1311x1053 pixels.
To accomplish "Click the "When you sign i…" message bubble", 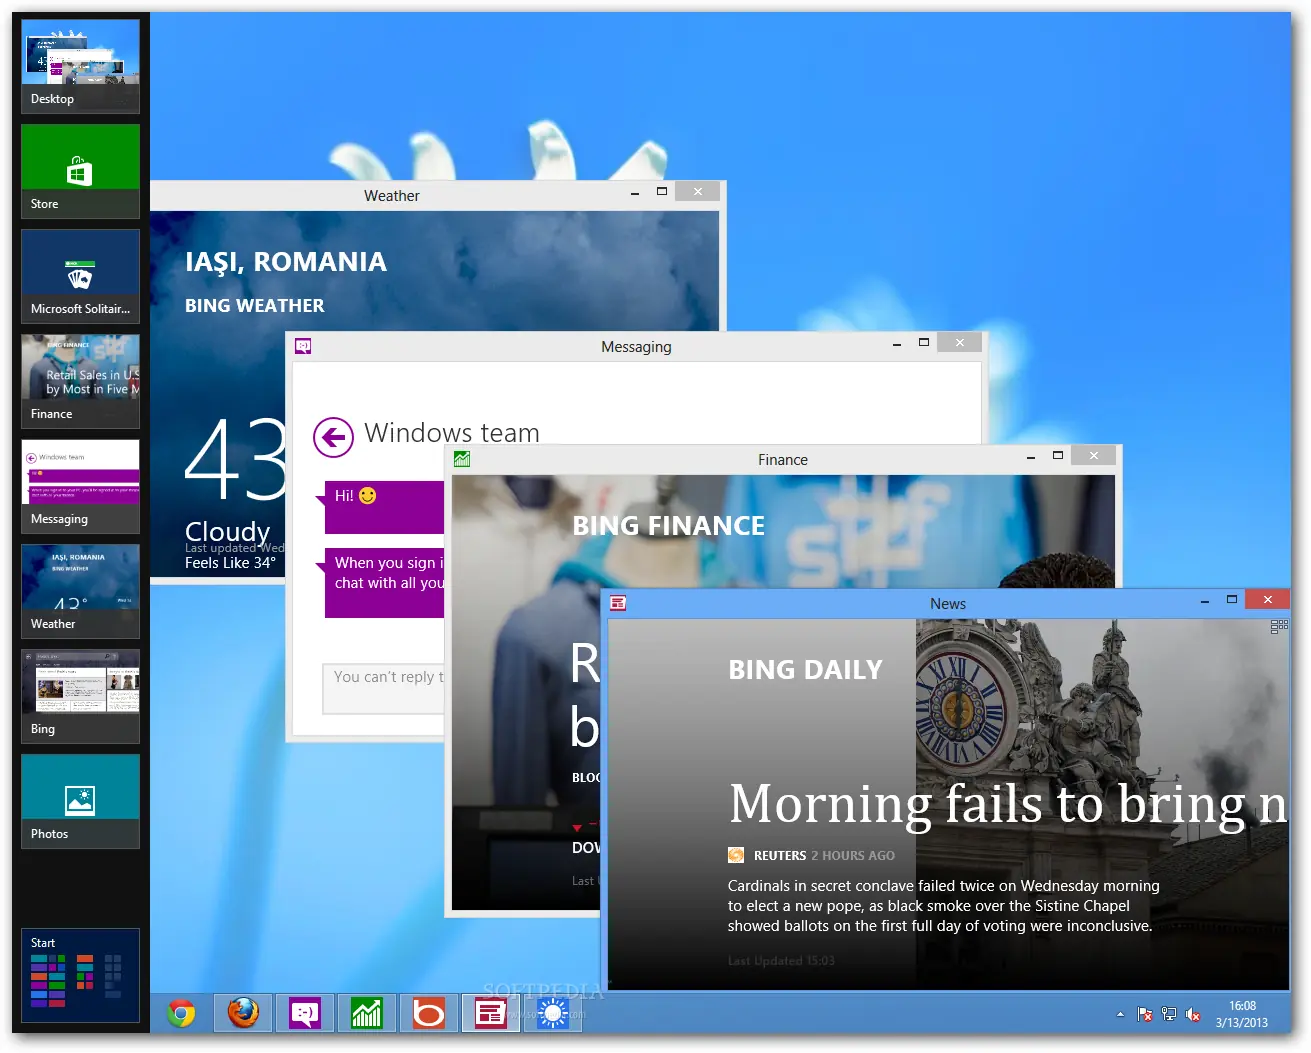I will (385, 582).
